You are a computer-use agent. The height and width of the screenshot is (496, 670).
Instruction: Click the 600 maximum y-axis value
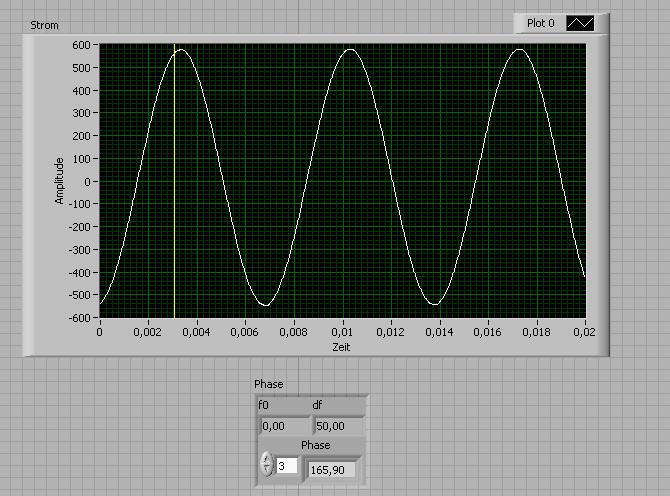point(84,45)
